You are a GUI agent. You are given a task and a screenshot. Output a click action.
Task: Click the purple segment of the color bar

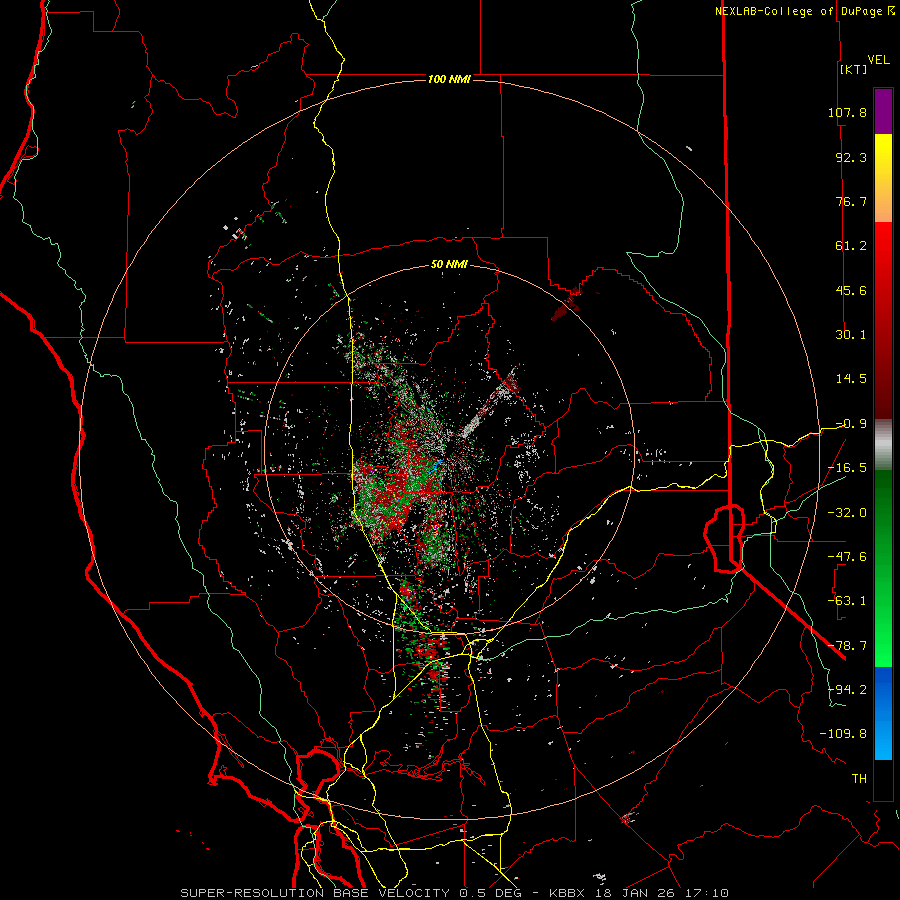click(883, 112)
